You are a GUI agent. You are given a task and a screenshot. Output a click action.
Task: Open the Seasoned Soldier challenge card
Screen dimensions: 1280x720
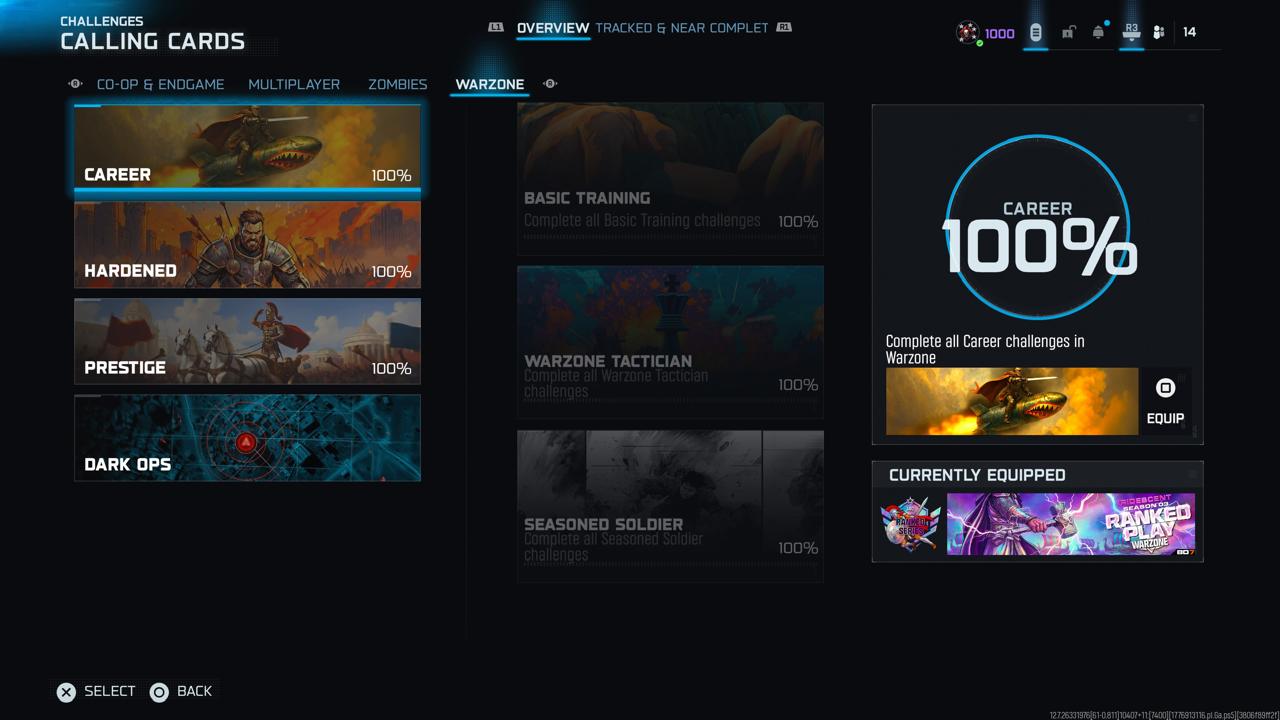(670, 505)
